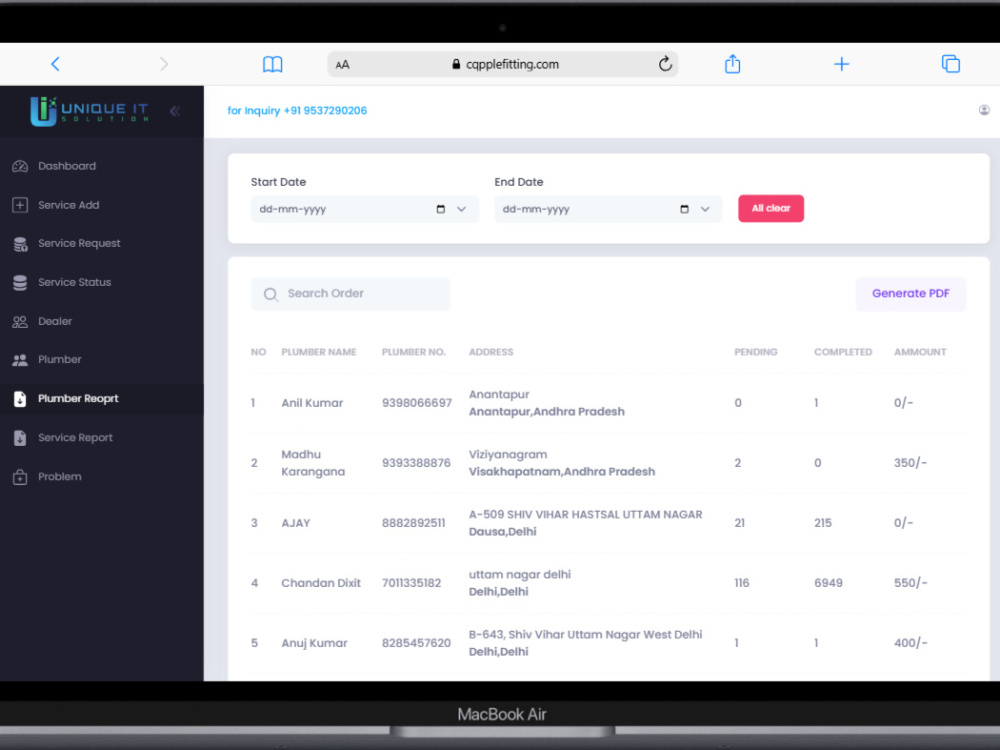The width and height of the screenshot is (1000, 750).
Task: Click the phone number 9393388876
Action: (x=416, y=463)
